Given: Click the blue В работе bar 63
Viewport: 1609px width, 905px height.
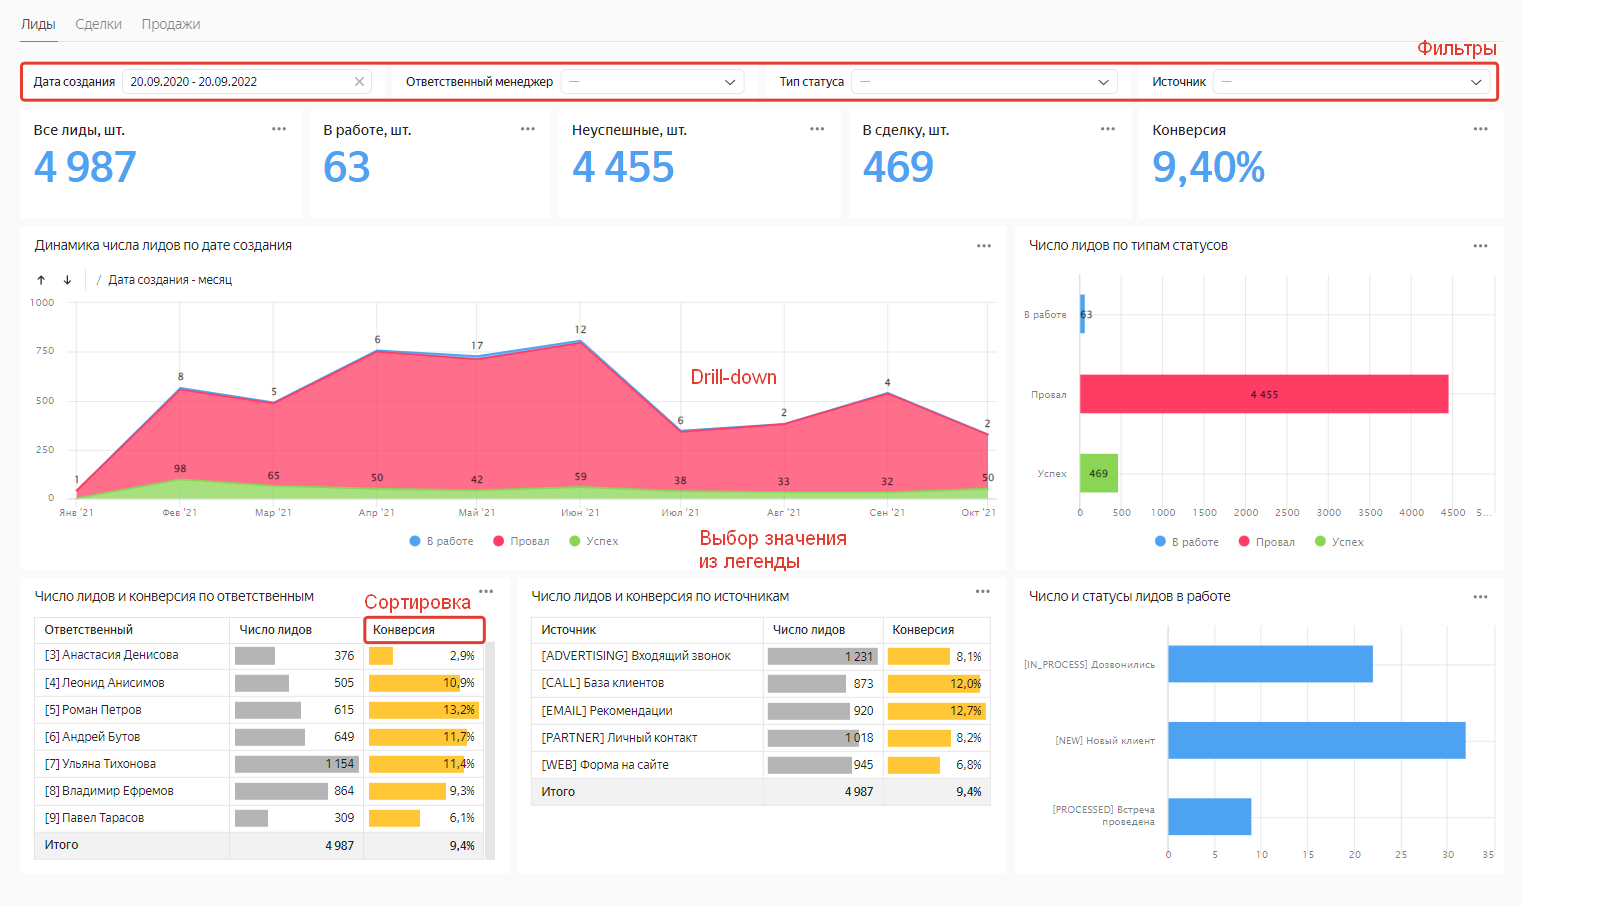Looking at the screenshot, I should coord(1082,314).
